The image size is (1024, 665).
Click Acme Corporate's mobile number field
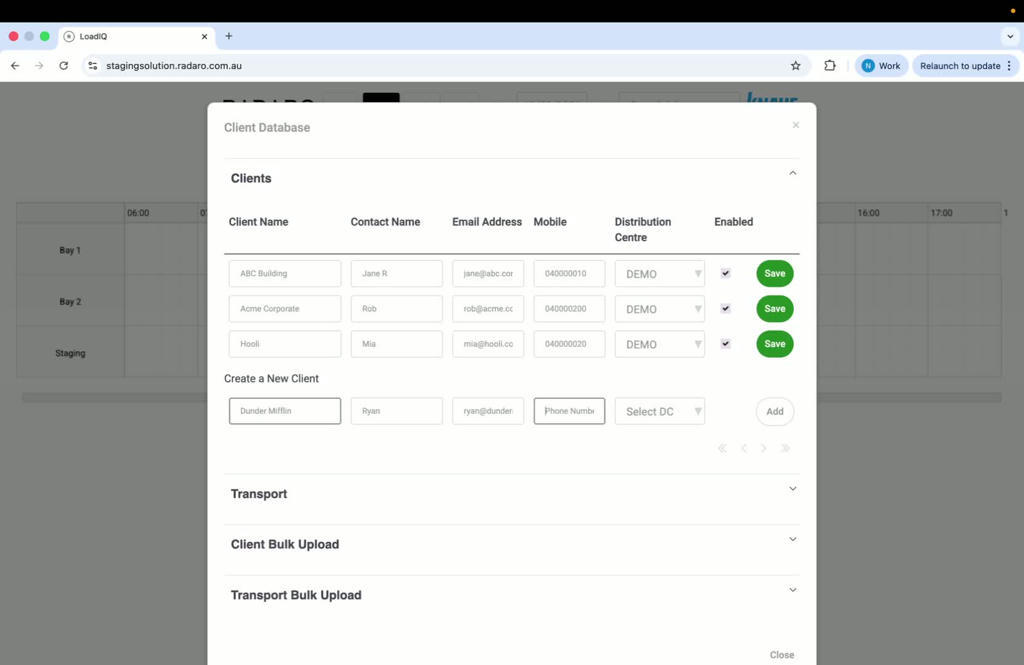pos(569,309)
